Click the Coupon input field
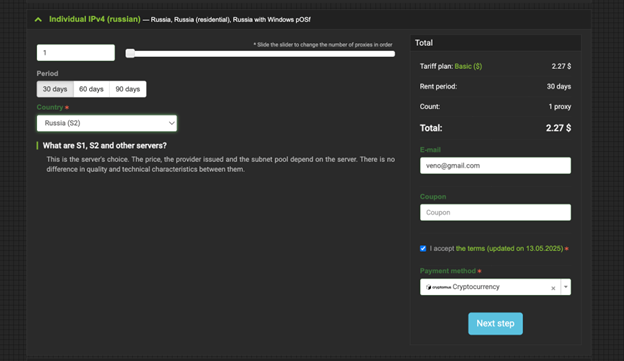Screen dimensions: 624x361 [x=495, y=213]
